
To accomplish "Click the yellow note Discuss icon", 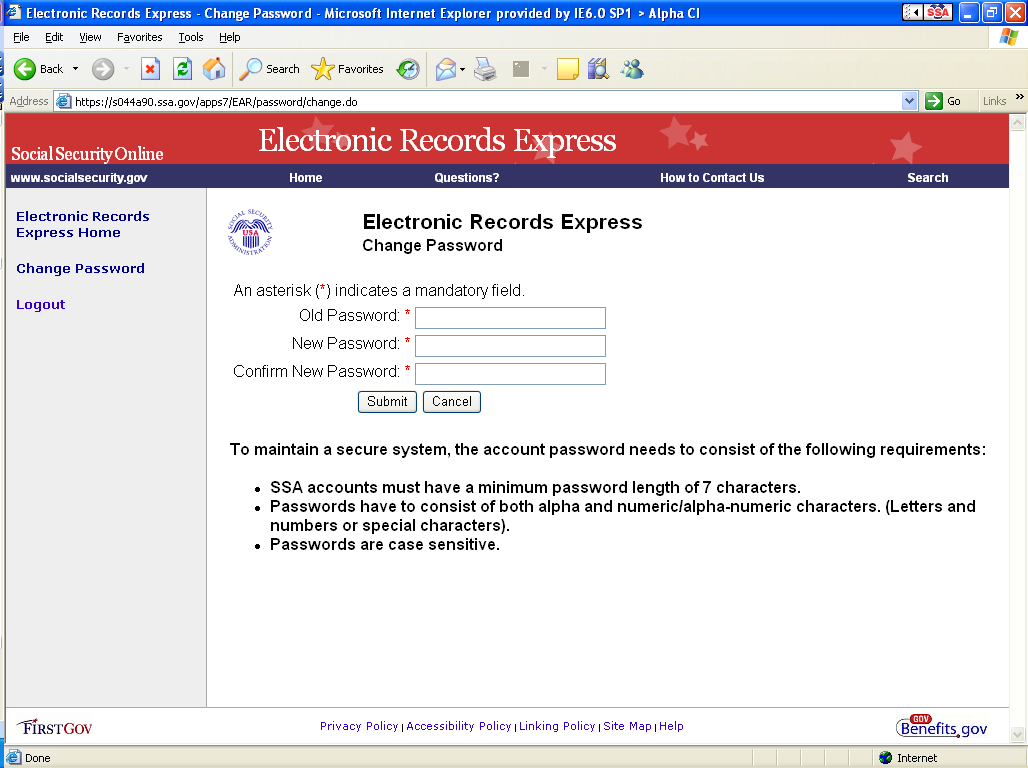I will 568,69.
